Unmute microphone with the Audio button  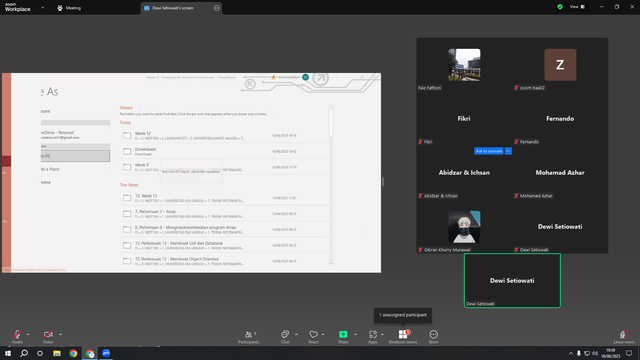[x=17, y=336]
